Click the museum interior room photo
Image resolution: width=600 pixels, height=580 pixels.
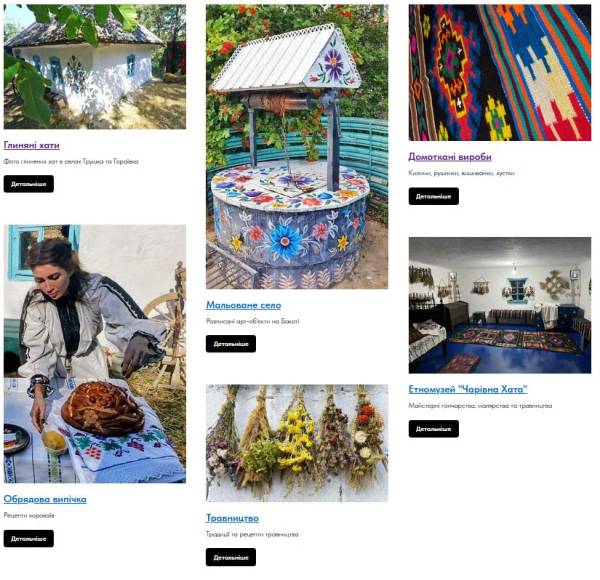pos(500,305)
